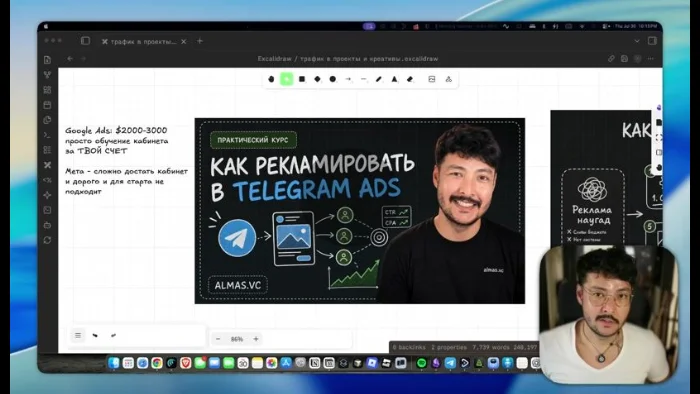Zoom in with the plus button

(x=256, y=339)
